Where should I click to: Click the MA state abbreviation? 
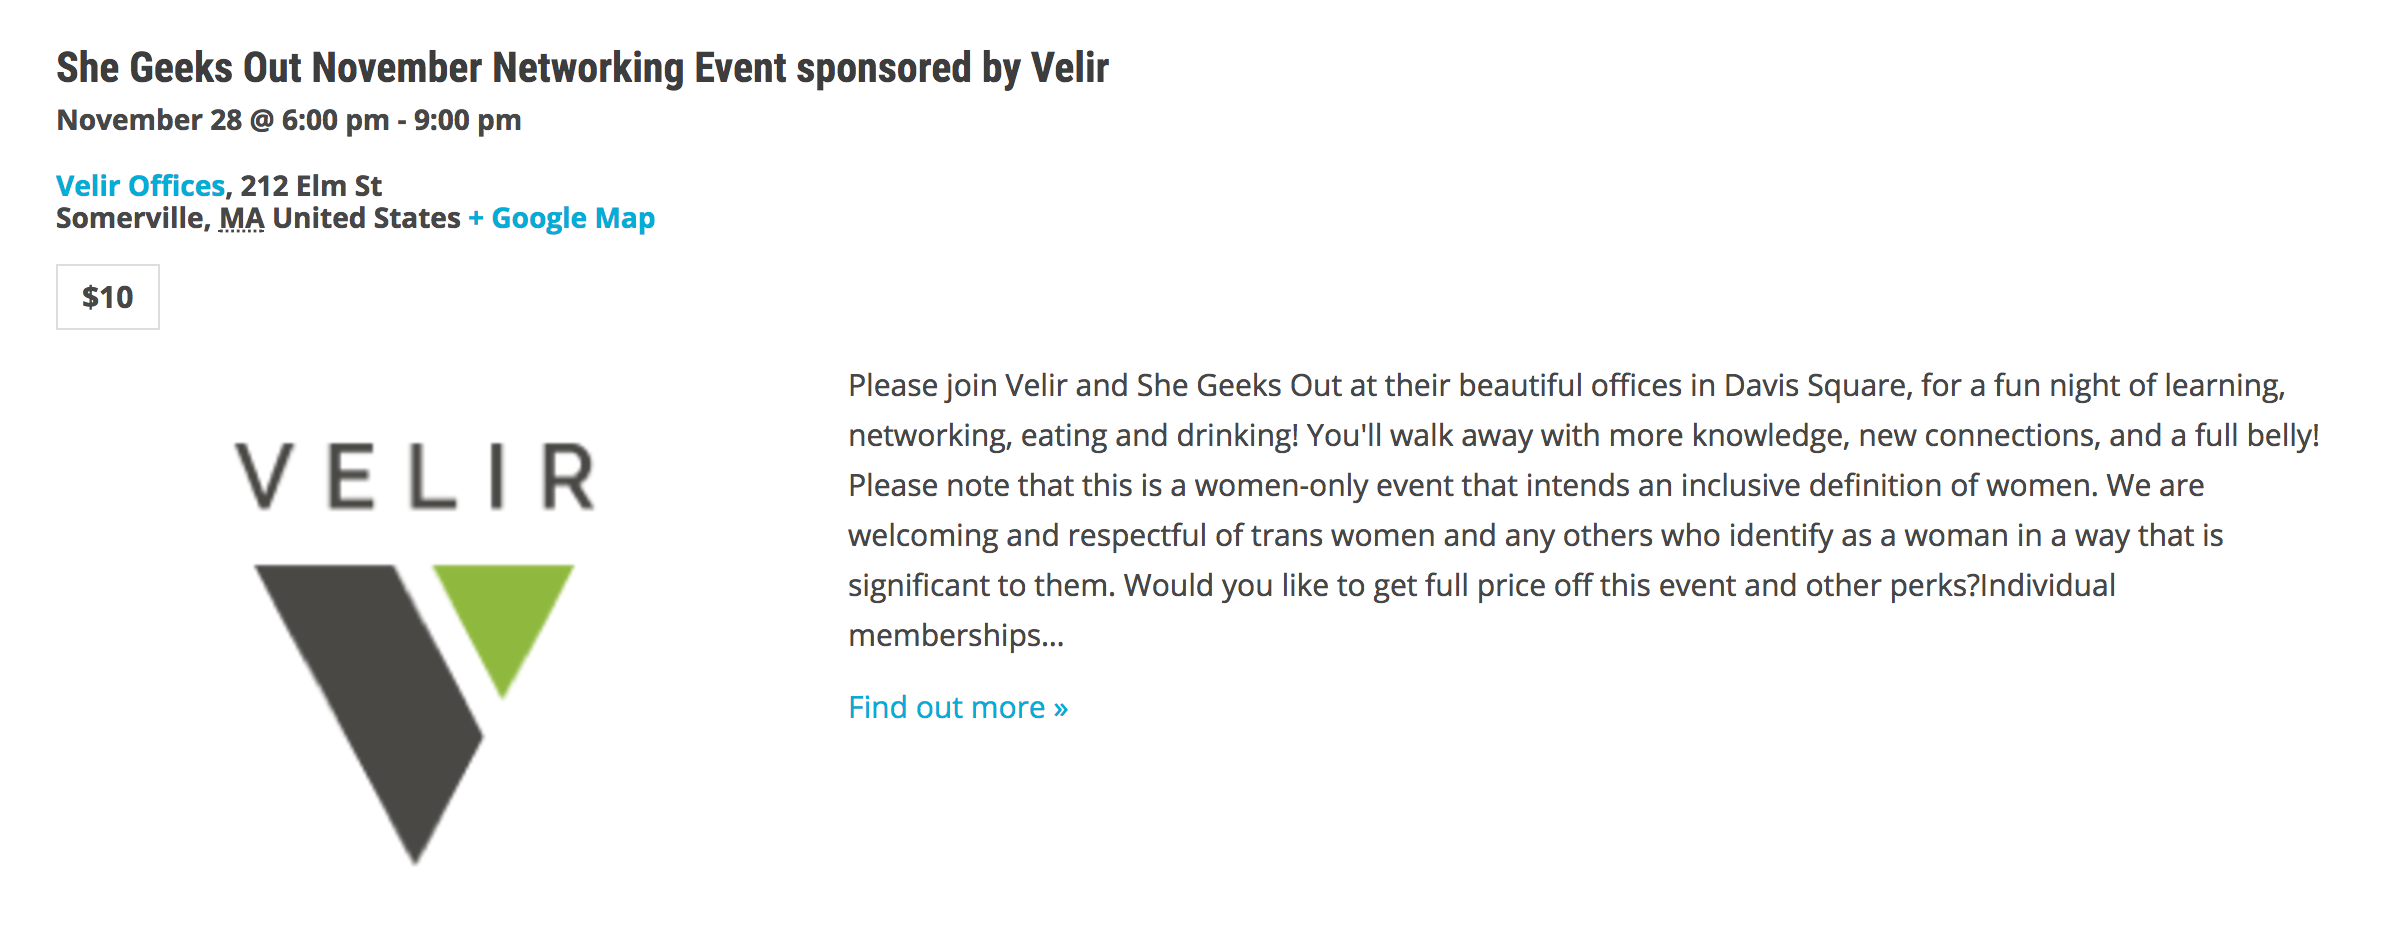click(242, 218)
